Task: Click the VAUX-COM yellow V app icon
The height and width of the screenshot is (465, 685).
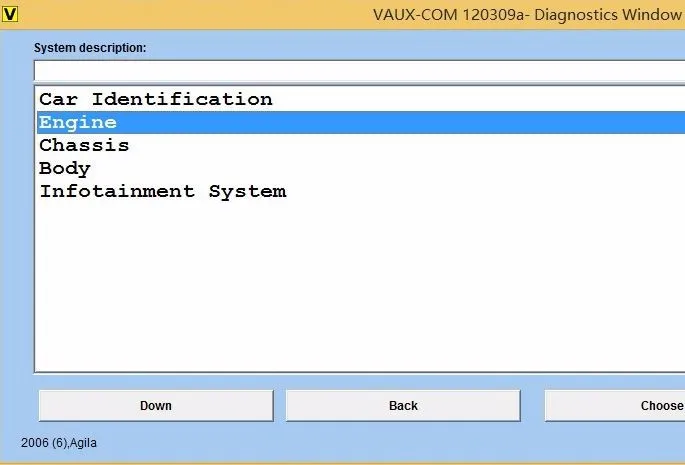Action: (x=10, y=14)
